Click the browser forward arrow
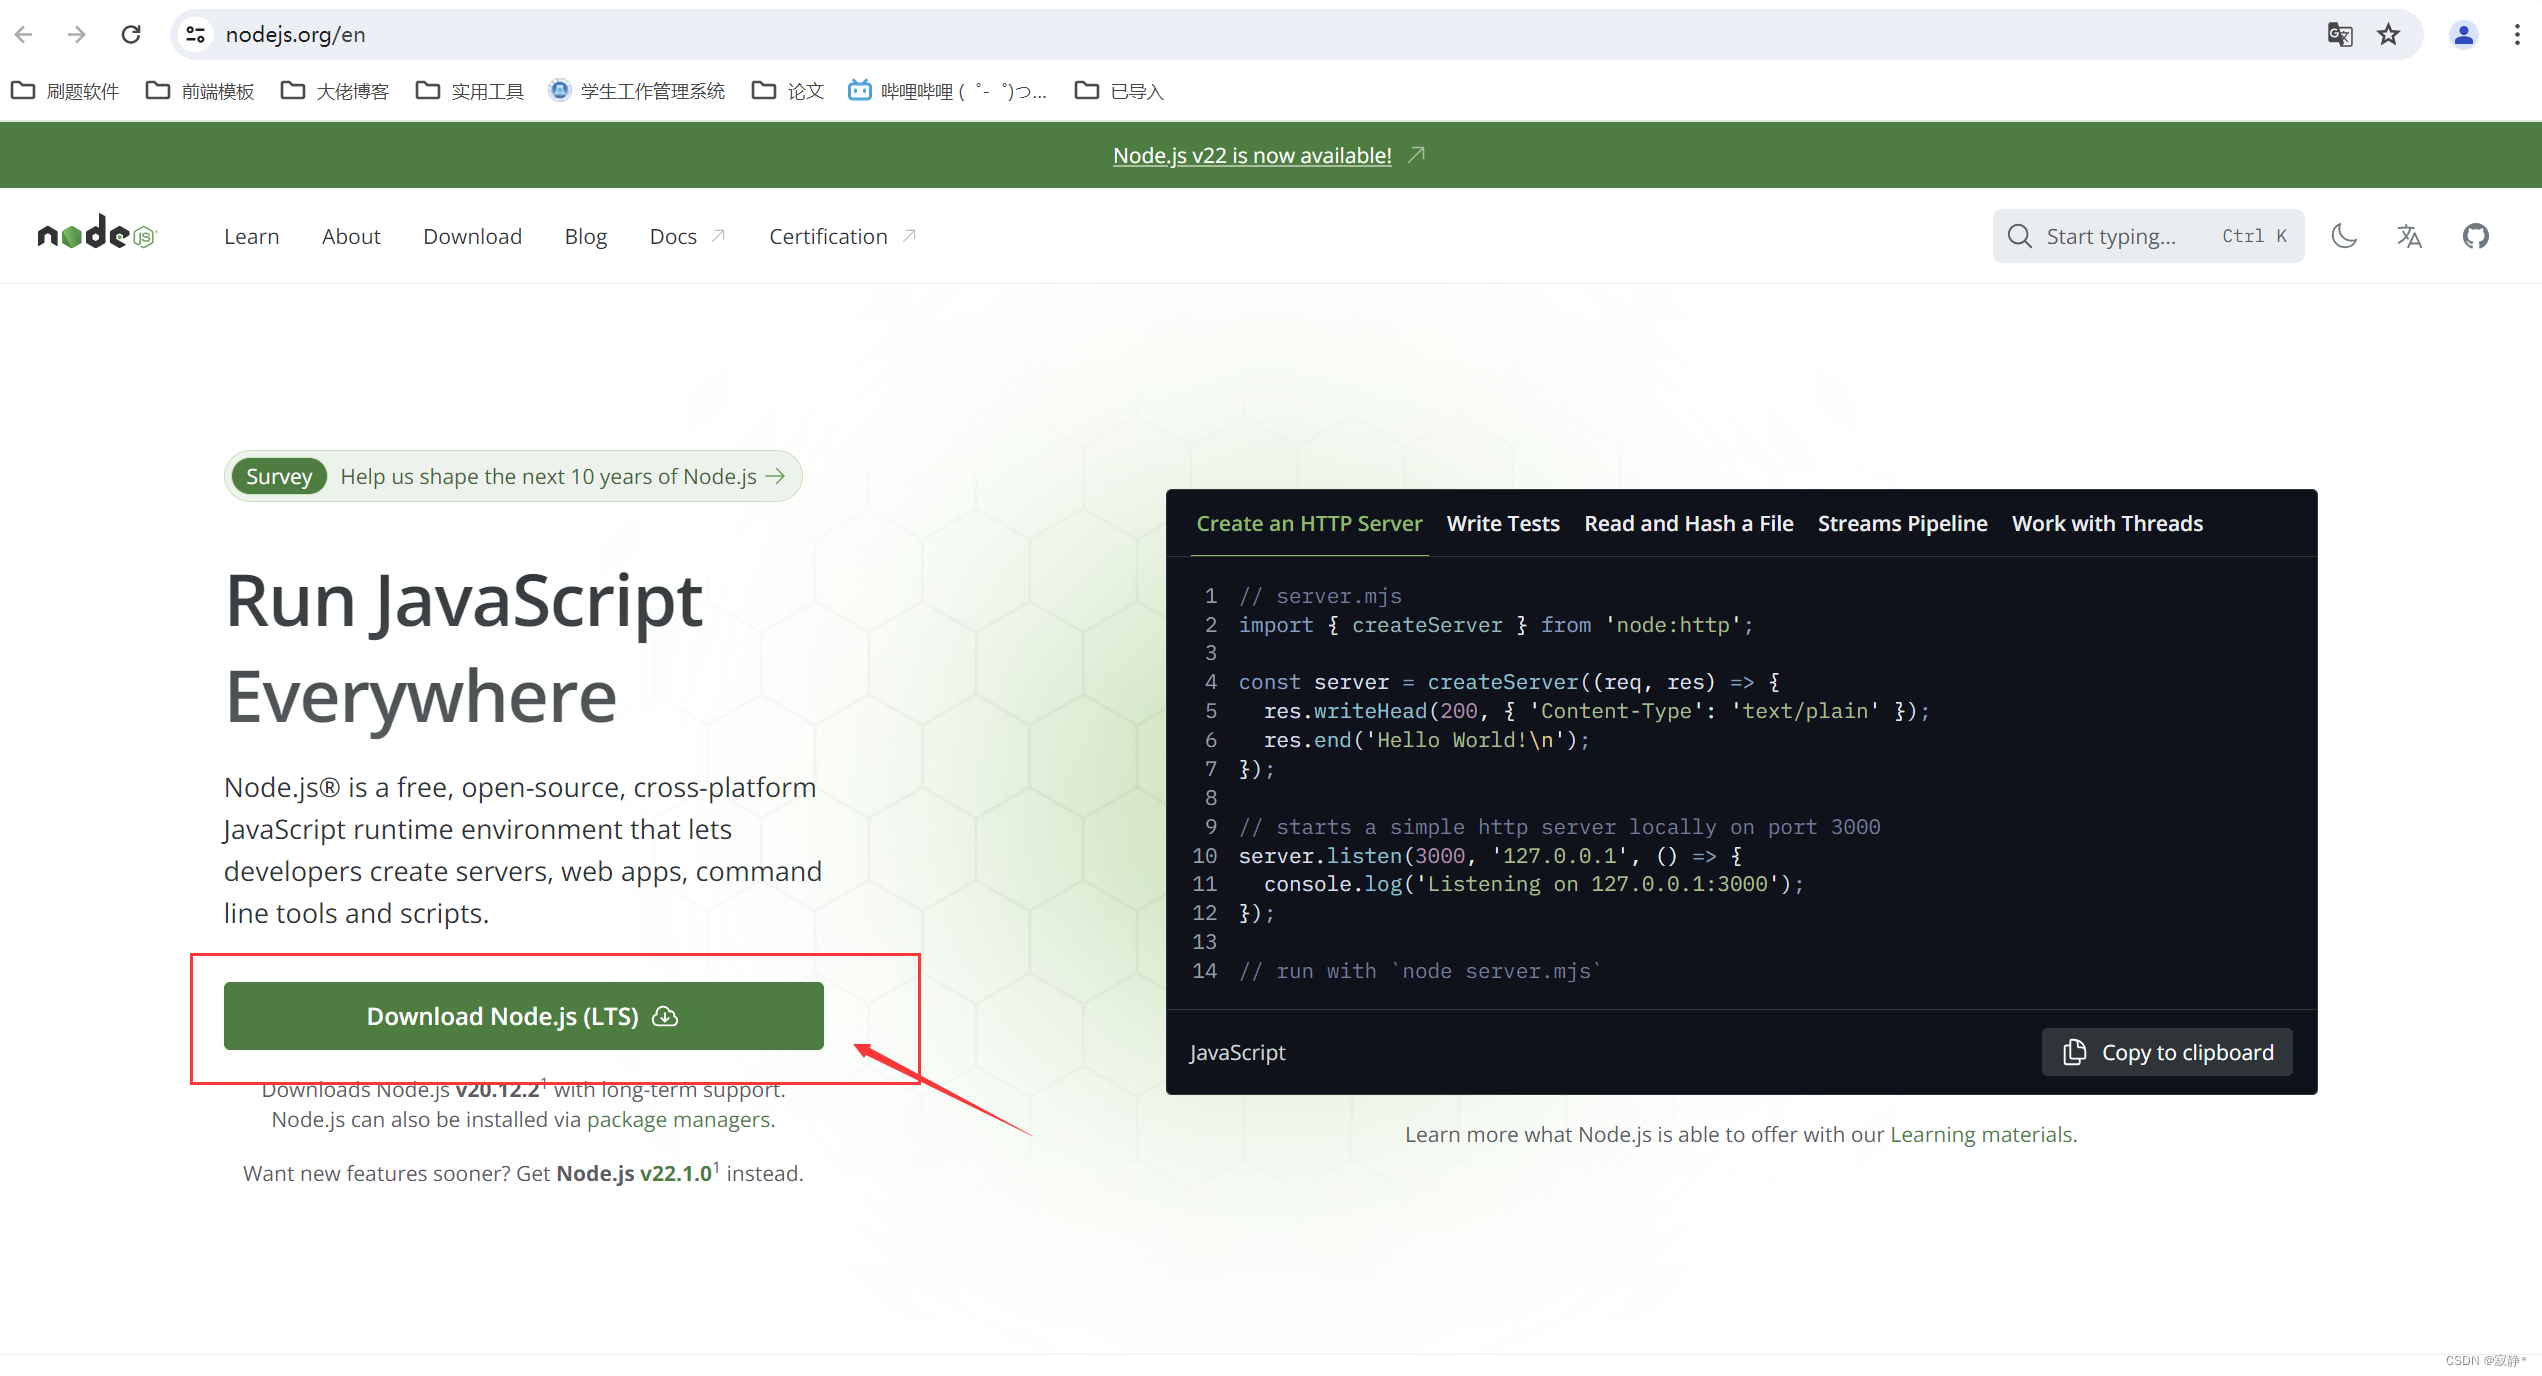This screenshot has width=2542, height=1376. (77, 34)
